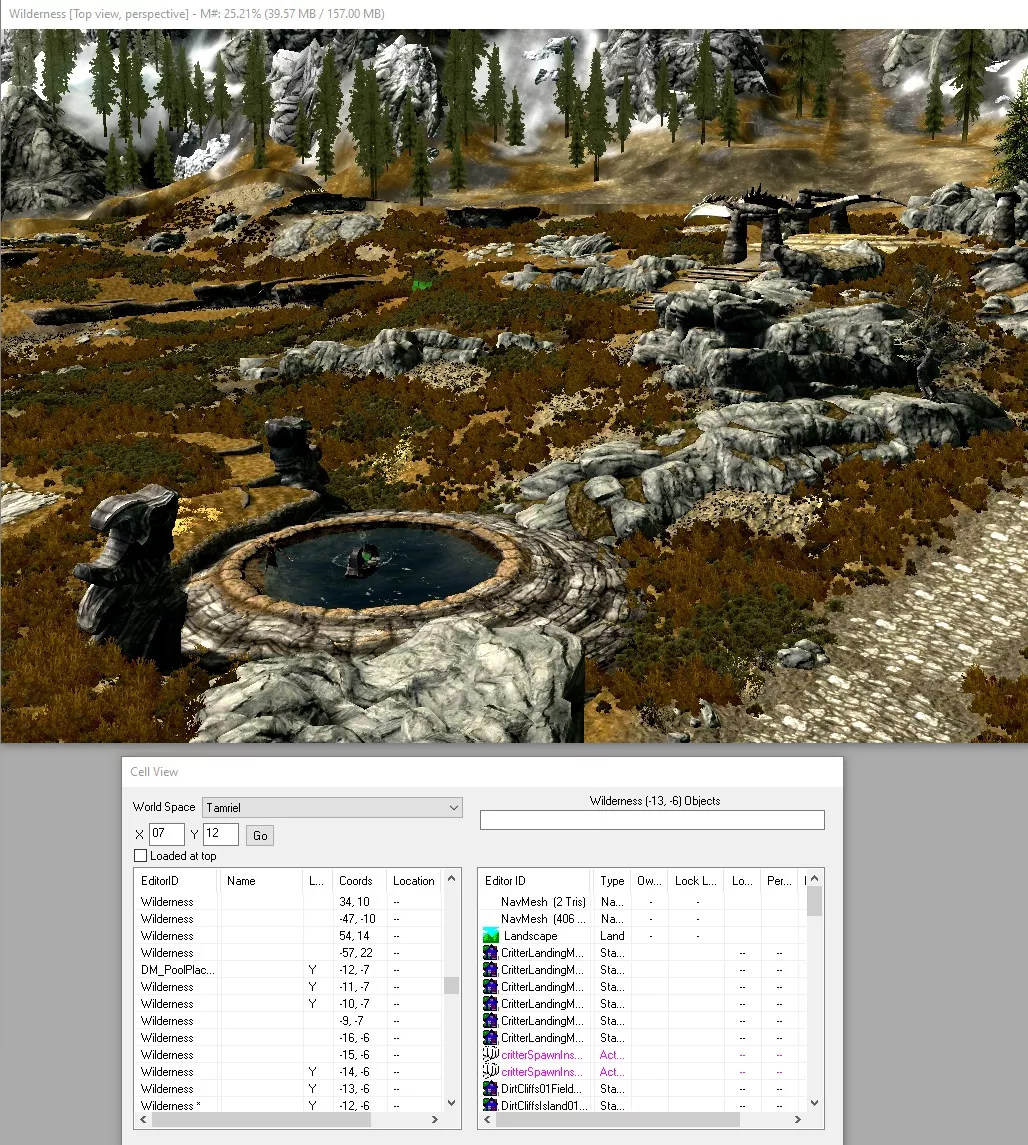This screenshot has width=1028, height=1145.
Task: Select Wilderness cell at coords -47, -10
Action: tap(288, 919)
